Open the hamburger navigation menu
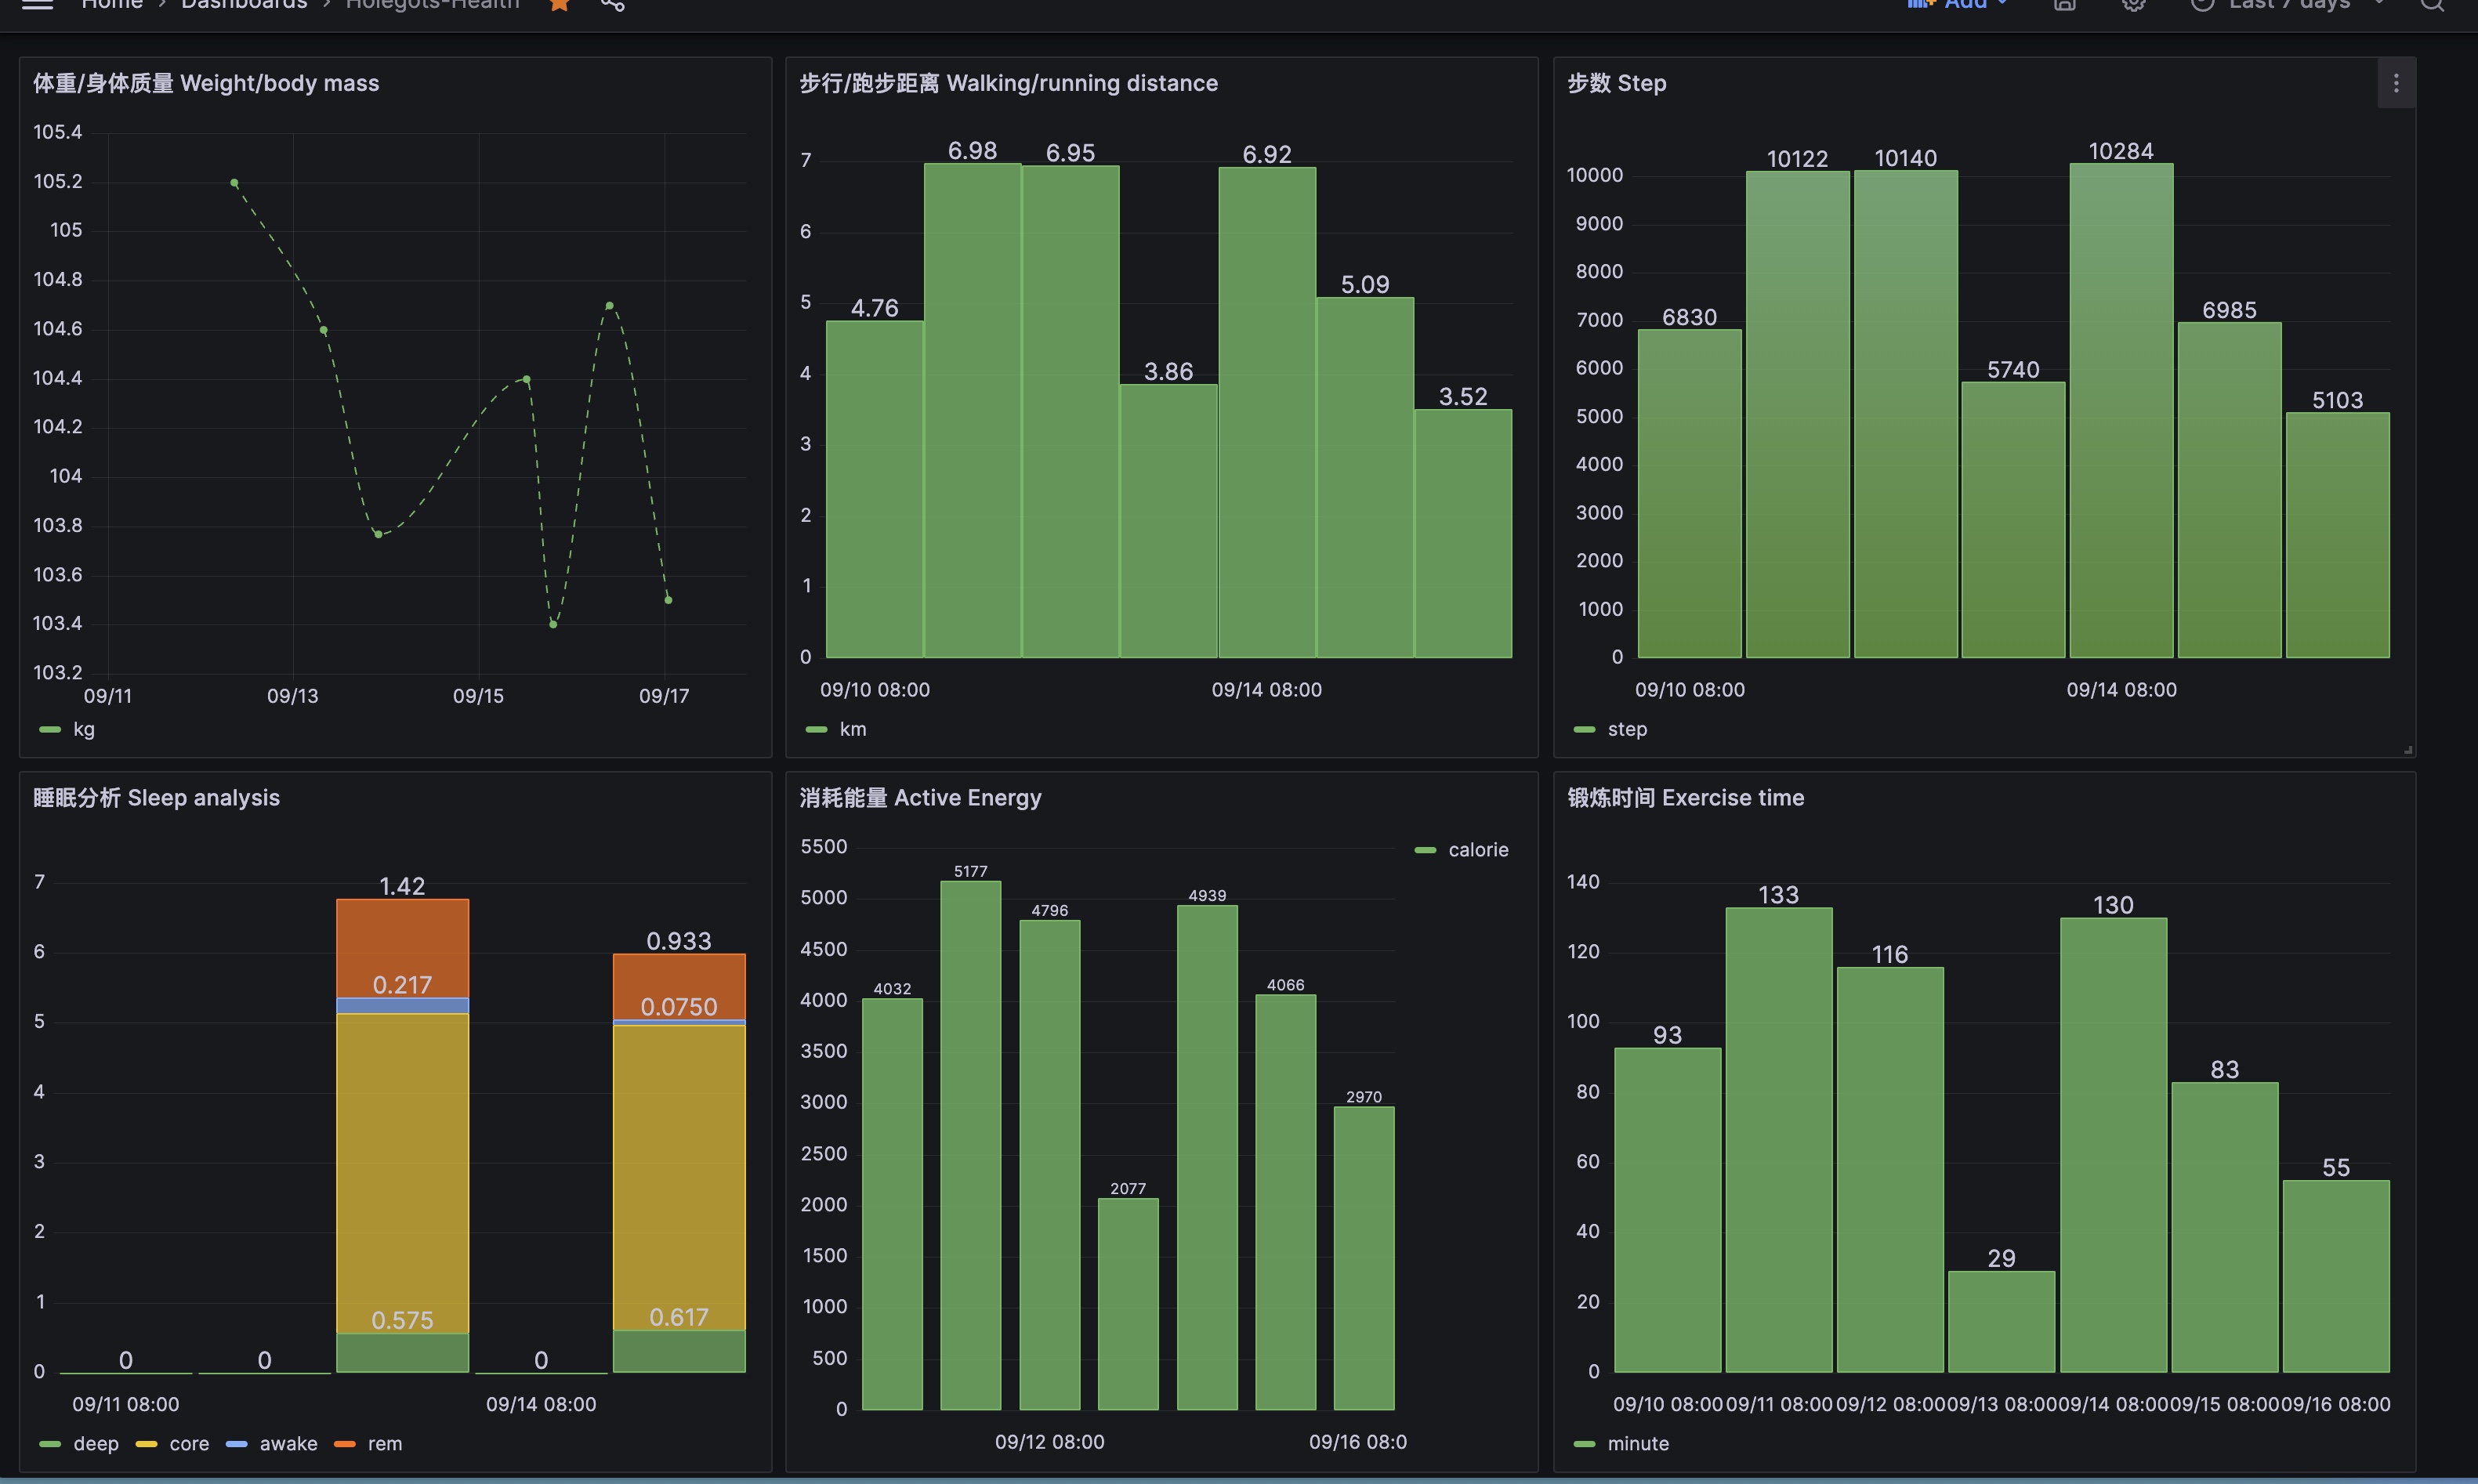 pos(37,4)
